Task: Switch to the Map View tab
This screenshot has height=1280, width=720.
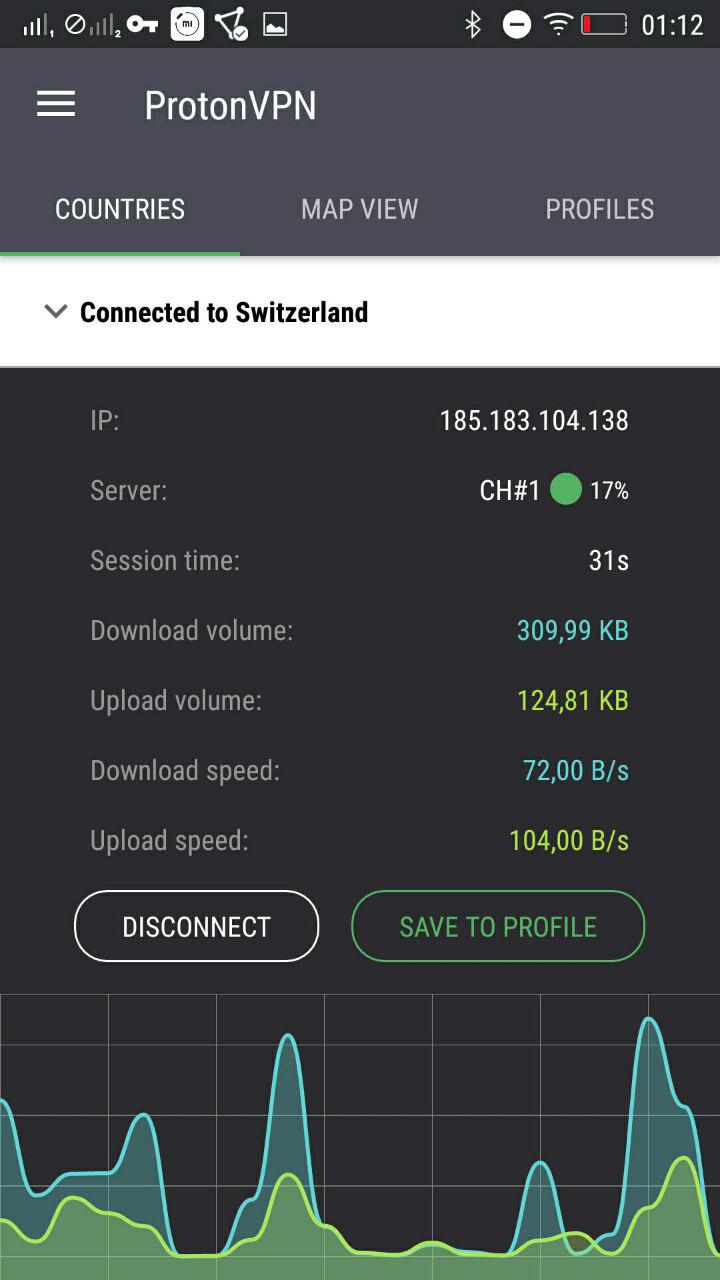Action: (359, 209)
